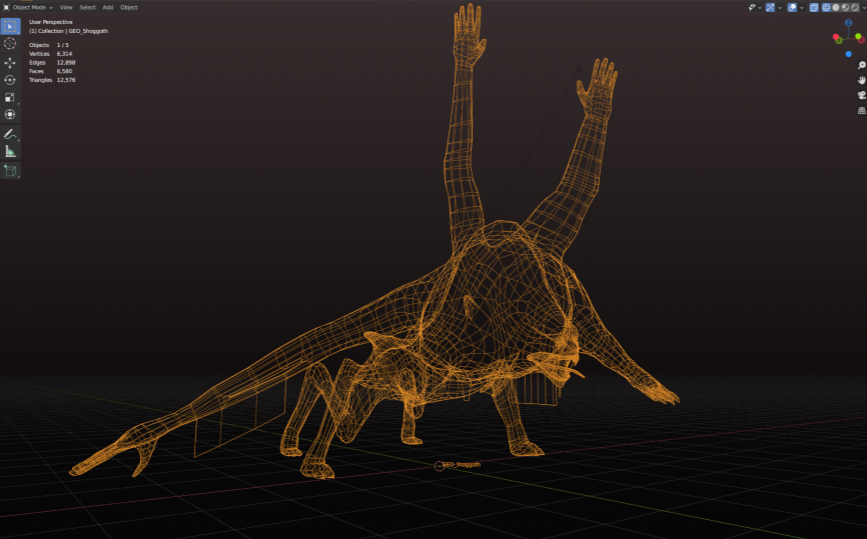
Task: Switch to Solid shading mode
Action: click(x=835, y=7)
